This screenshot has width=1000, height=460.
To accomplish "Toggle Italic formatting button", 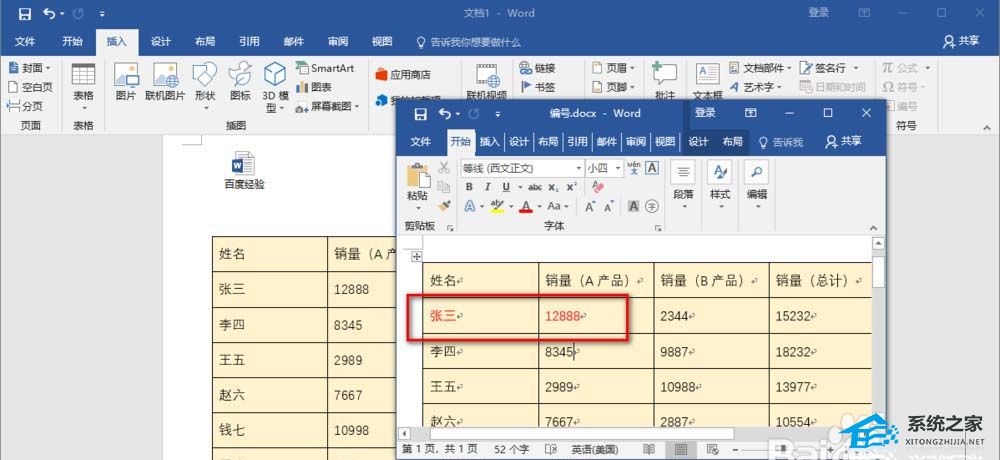I will [x=487, y=187].
